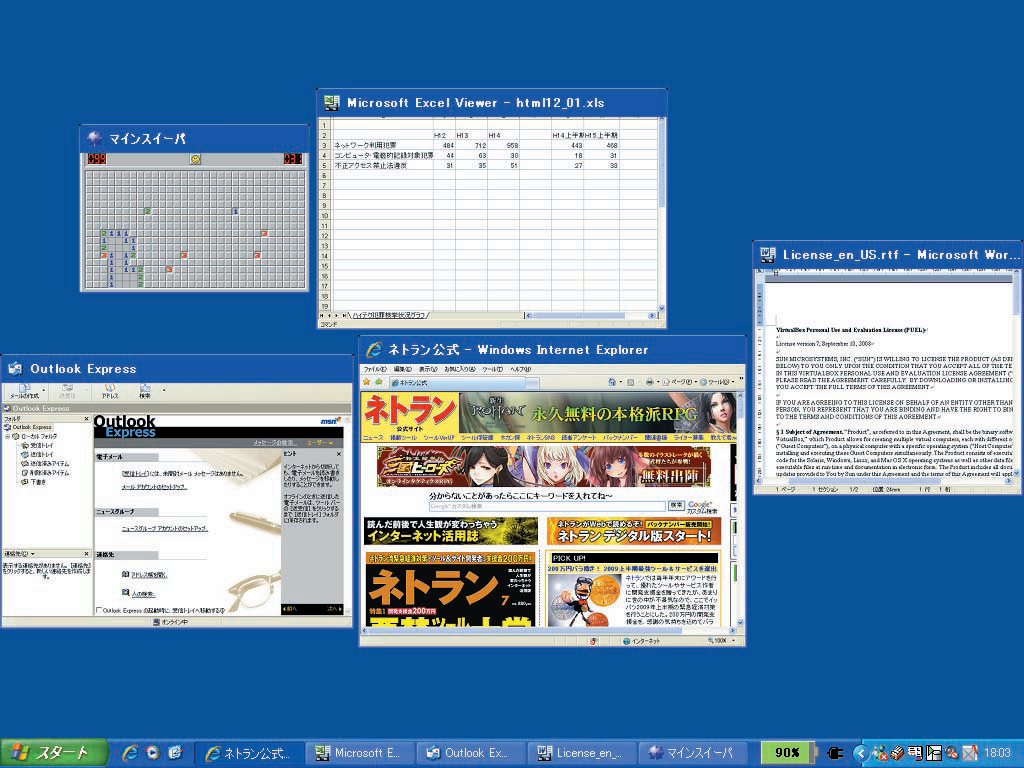
Task: Click the Internet Explorer title bar logo
Action: click(374, 349)
